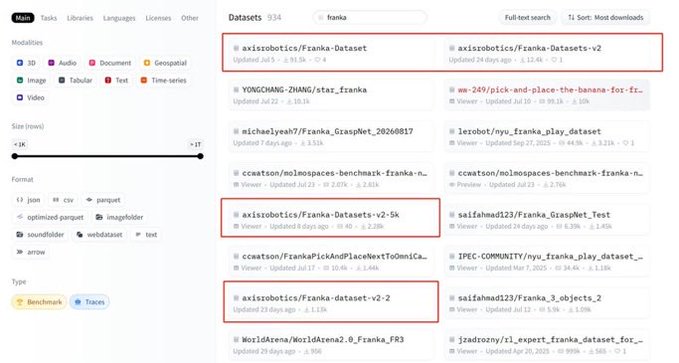Click download icon under michaelyeah7/Franka_GraspNet_20260817

[303, 143]
